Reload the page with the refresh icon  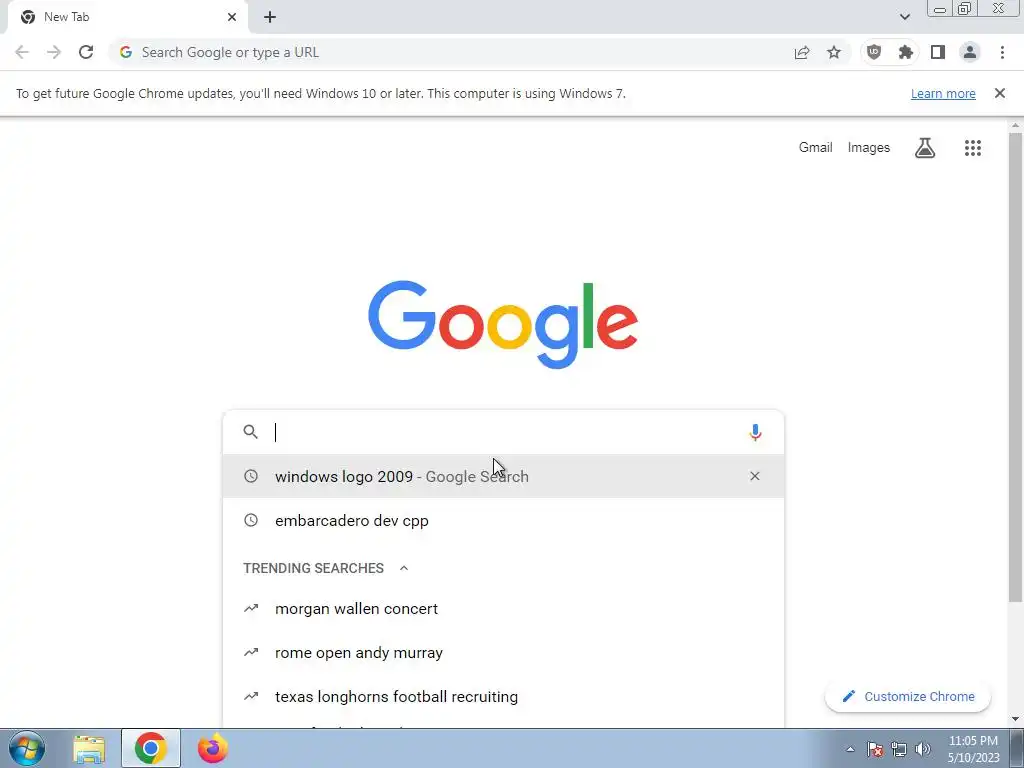86,52
